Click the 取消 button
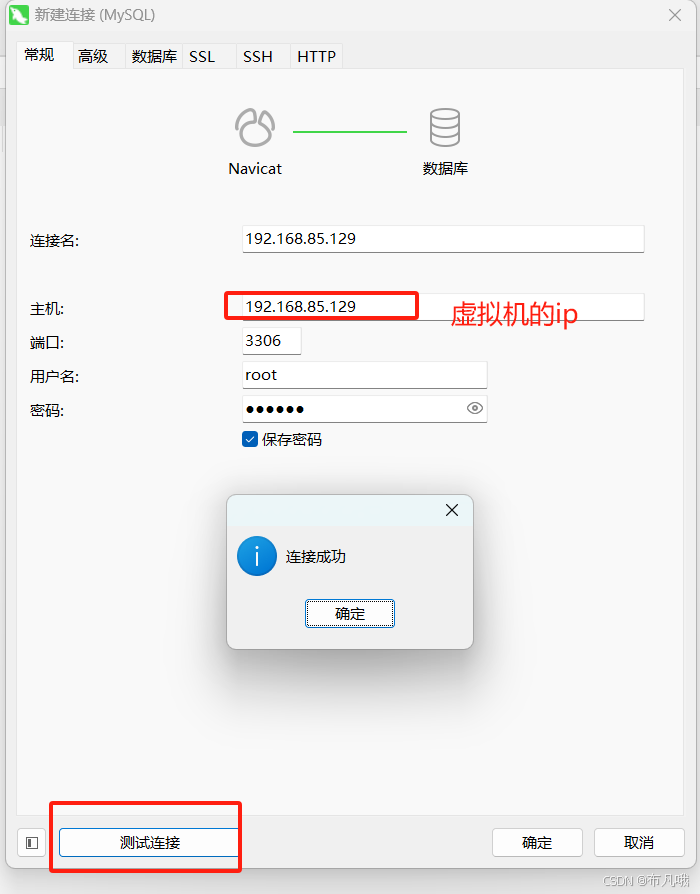This screenshot has height=894, width=700. pyautogui.click(x=639, y=843)
